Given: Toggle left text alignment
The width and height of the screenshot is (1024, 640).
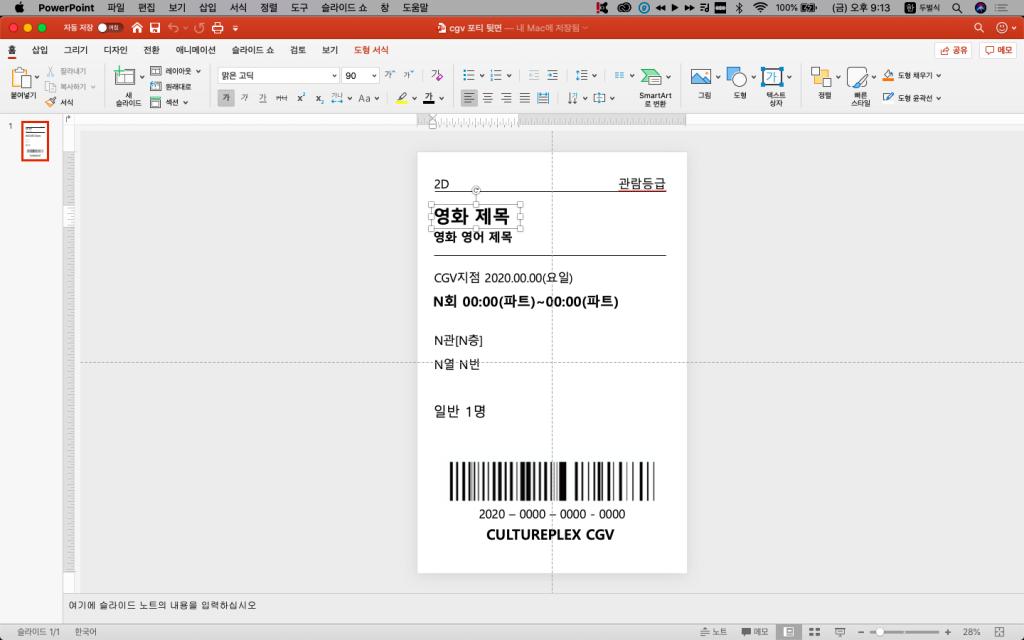Looking at the screenshot, I should [469, 98].
